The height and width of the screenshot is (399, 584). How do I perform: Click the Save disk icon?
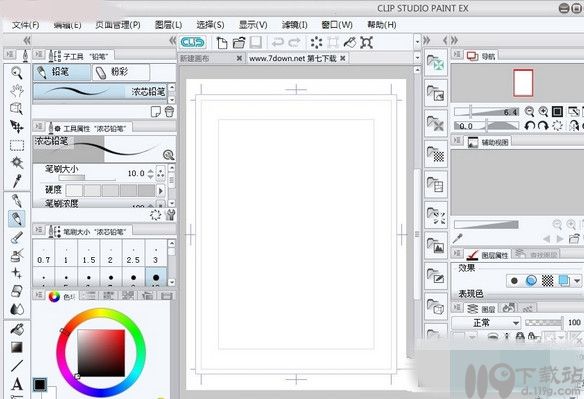(256, 42)
